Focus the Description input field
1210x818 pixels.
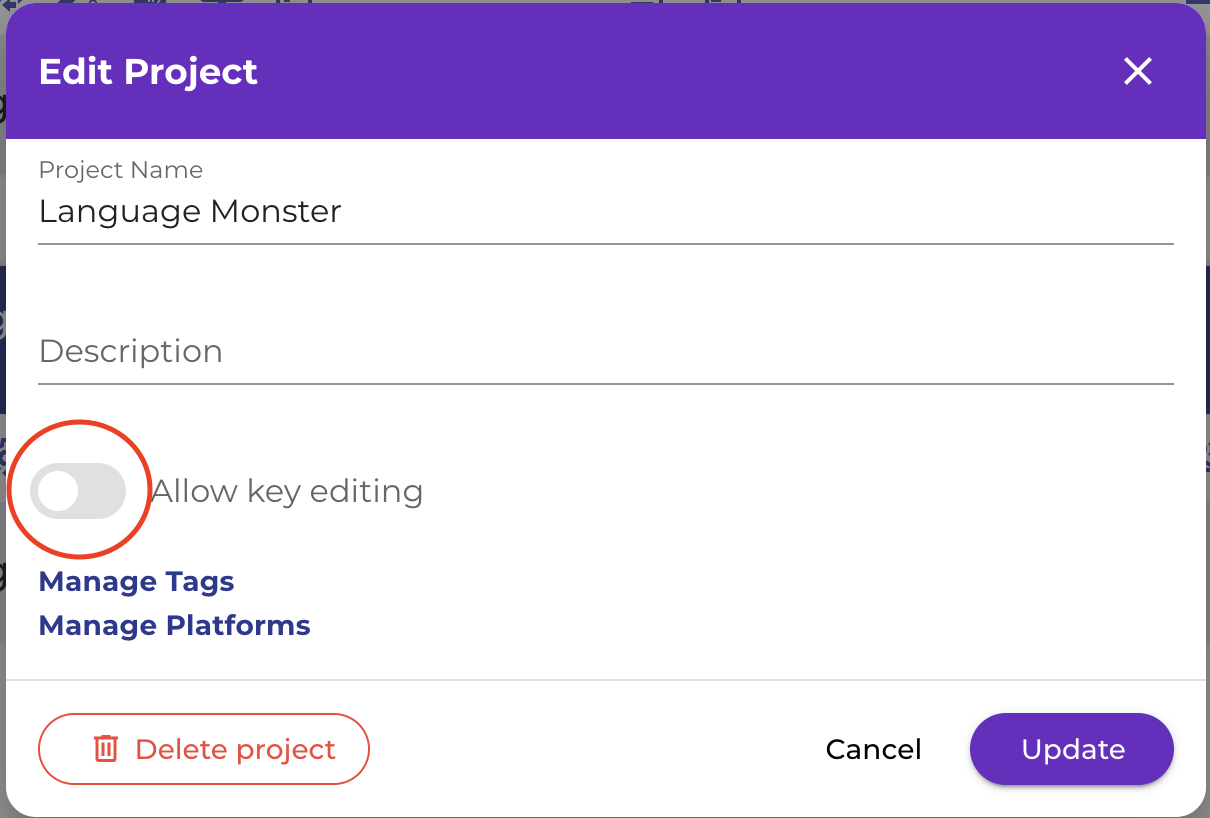tap(606, 352)
